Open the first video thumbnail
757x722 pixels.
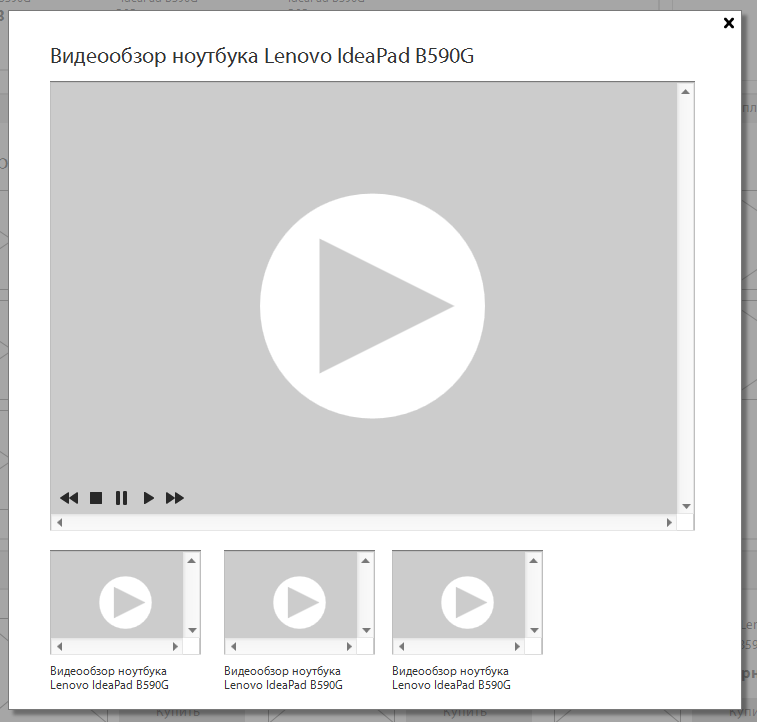[126, 602]
